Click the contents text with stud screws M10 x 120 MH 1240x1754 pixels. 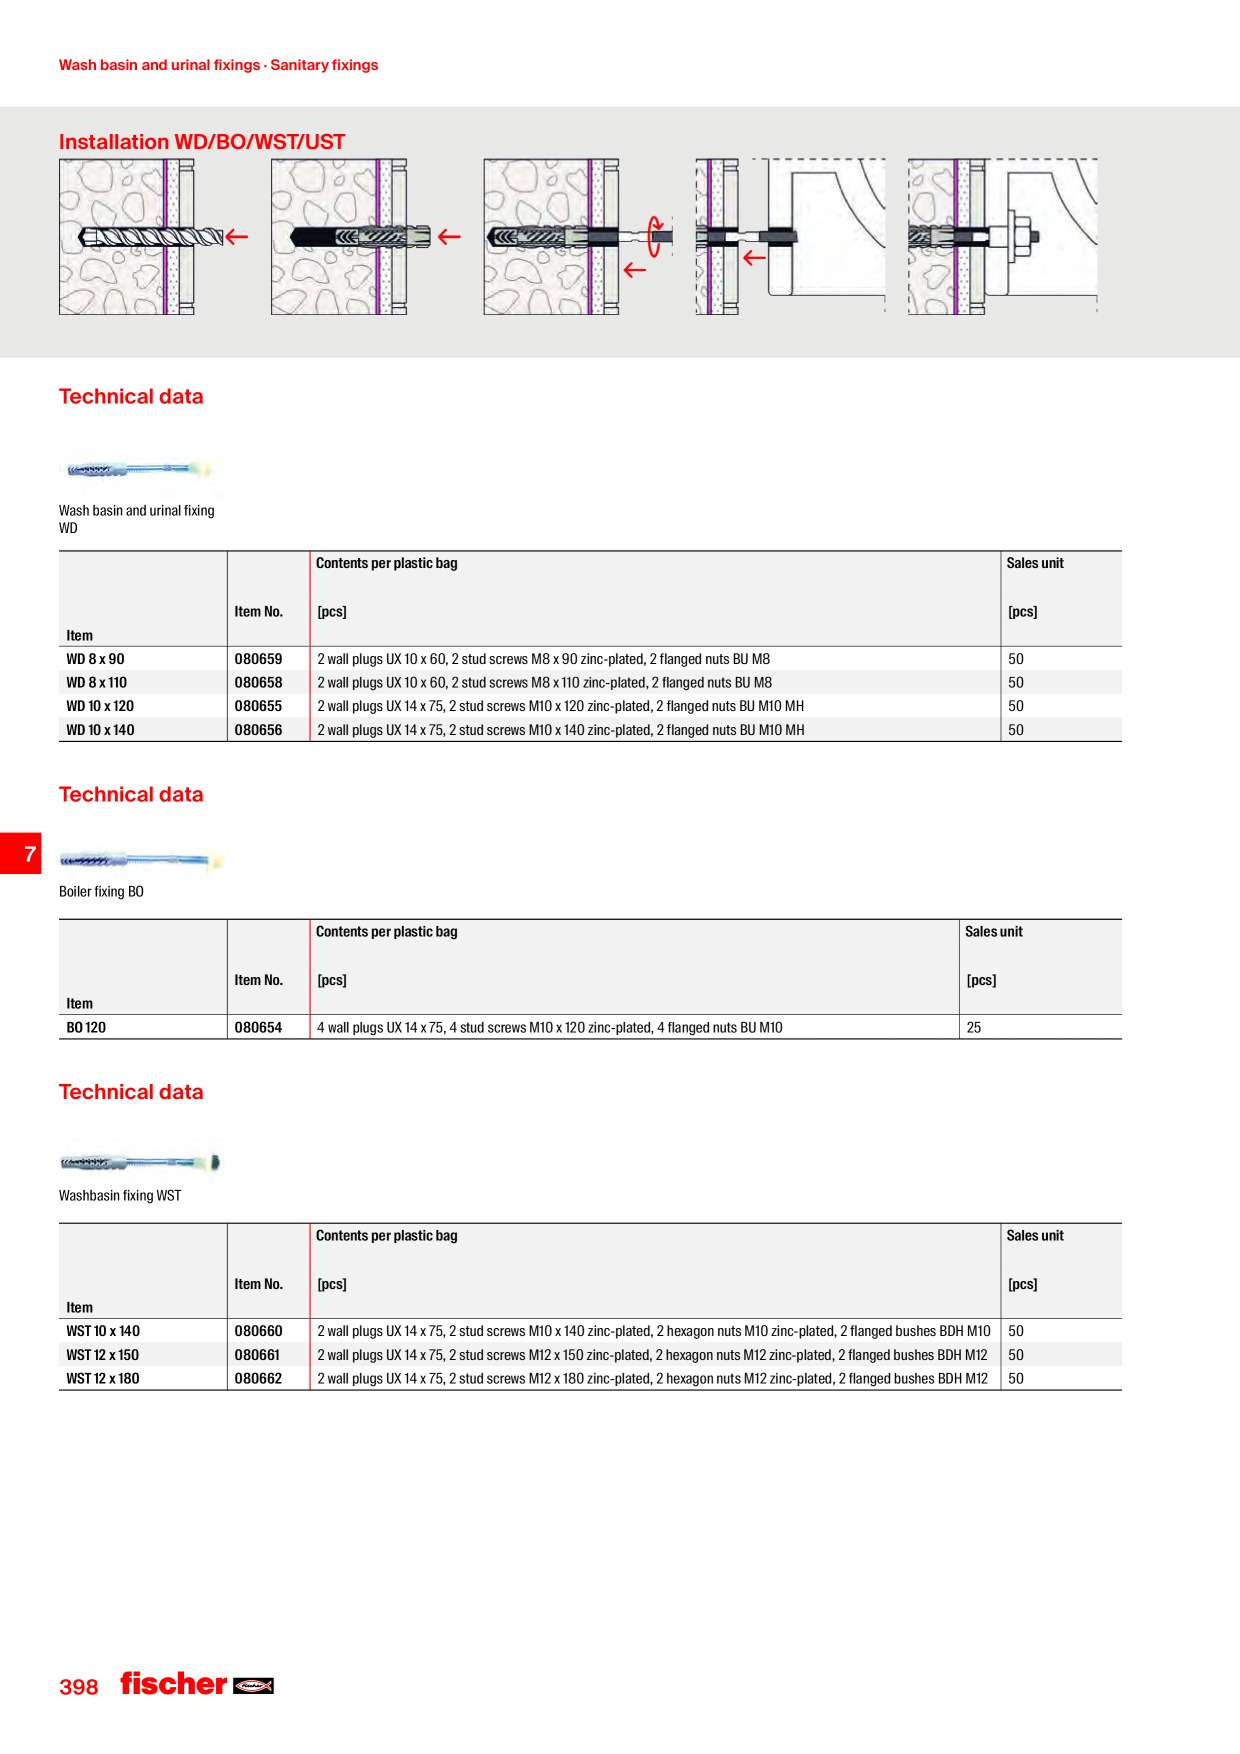pos(561,706)
